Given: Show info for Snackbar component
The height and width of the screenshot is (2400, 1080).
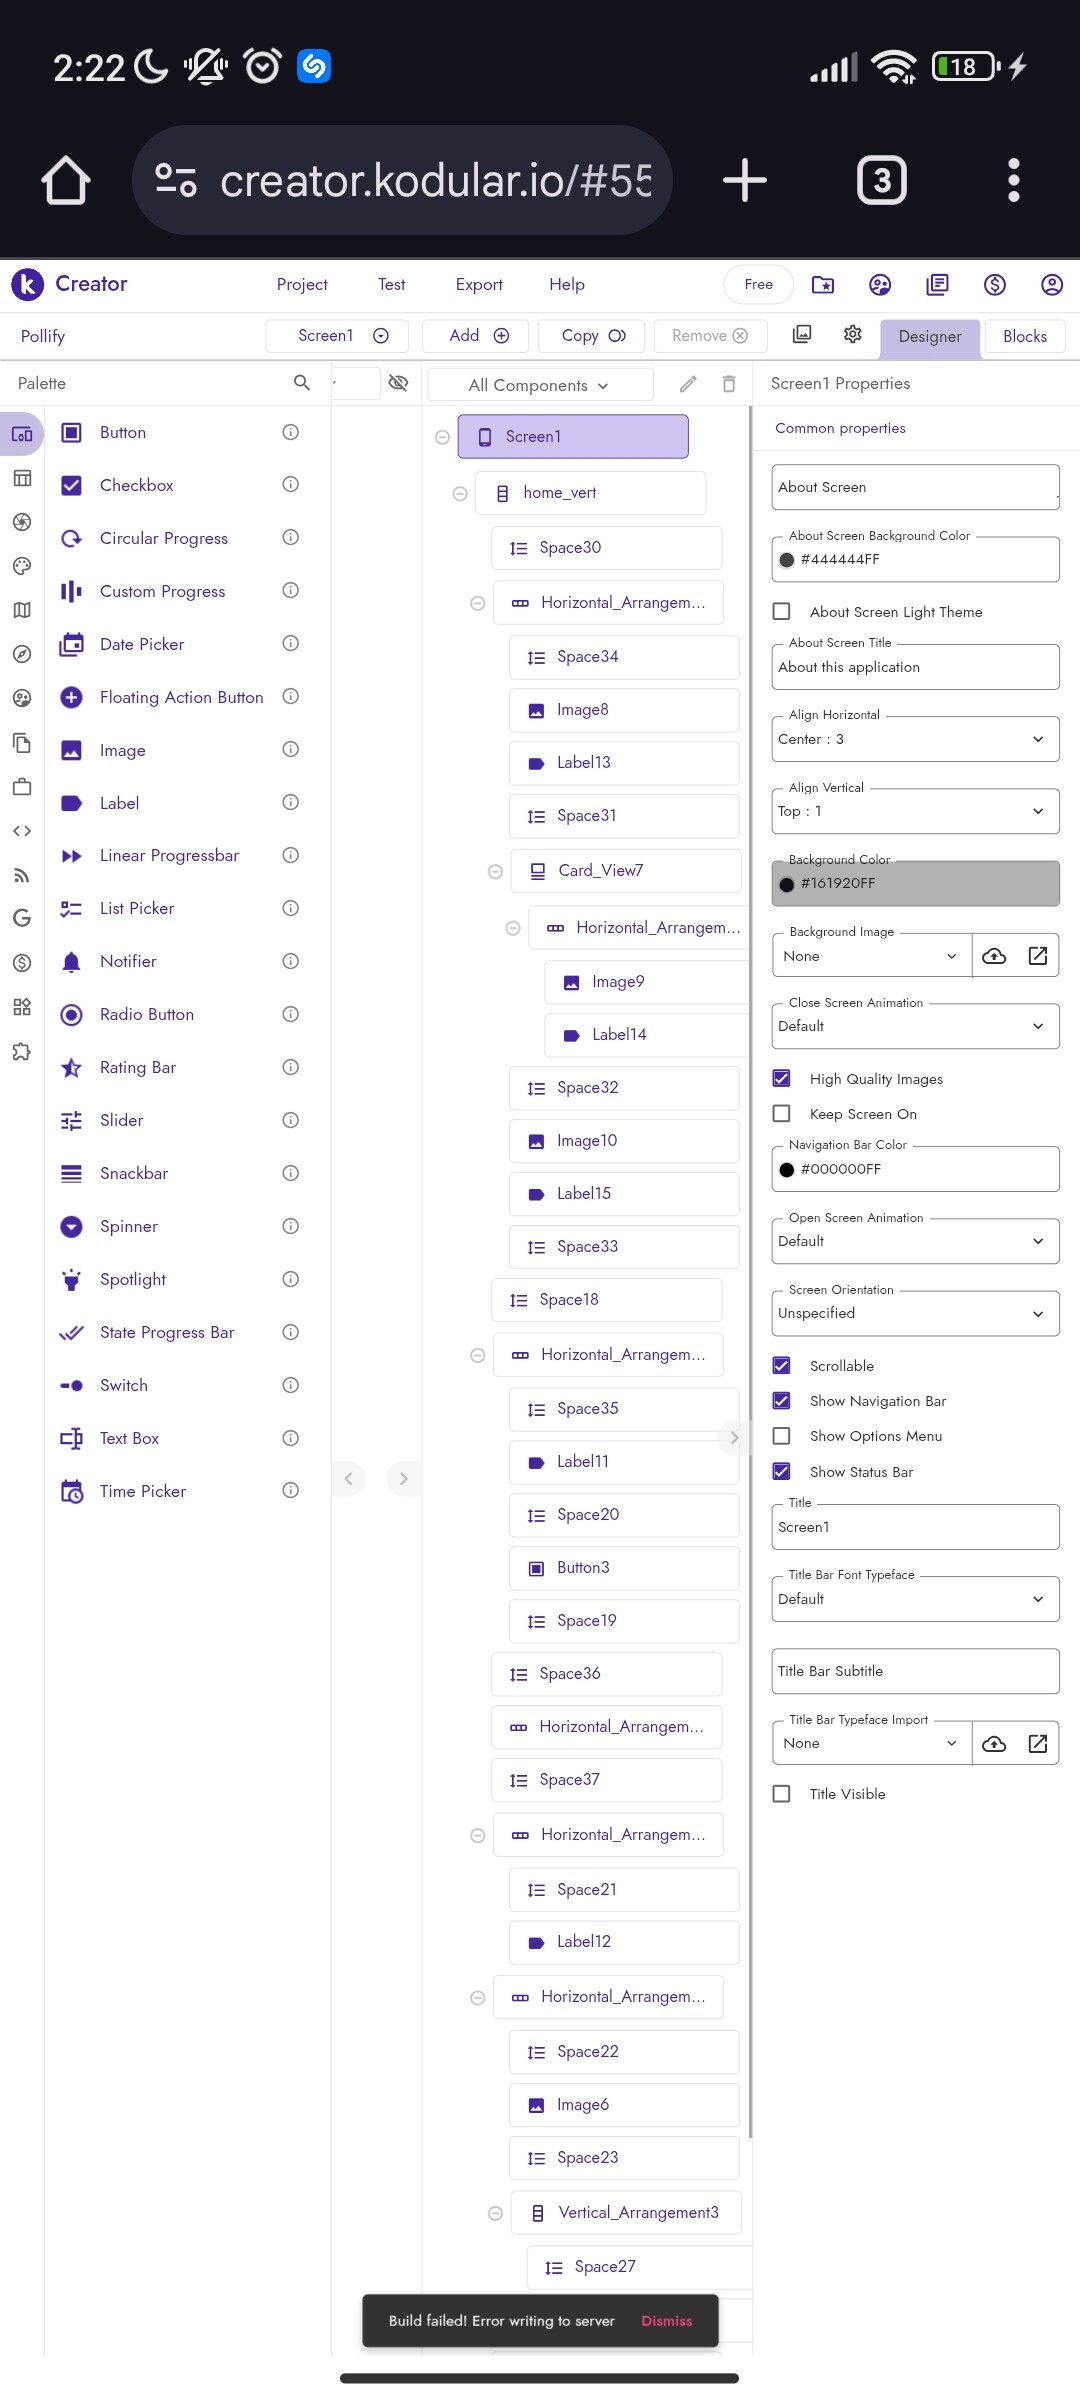Looking at the screenshot, I should [291, 1173].
